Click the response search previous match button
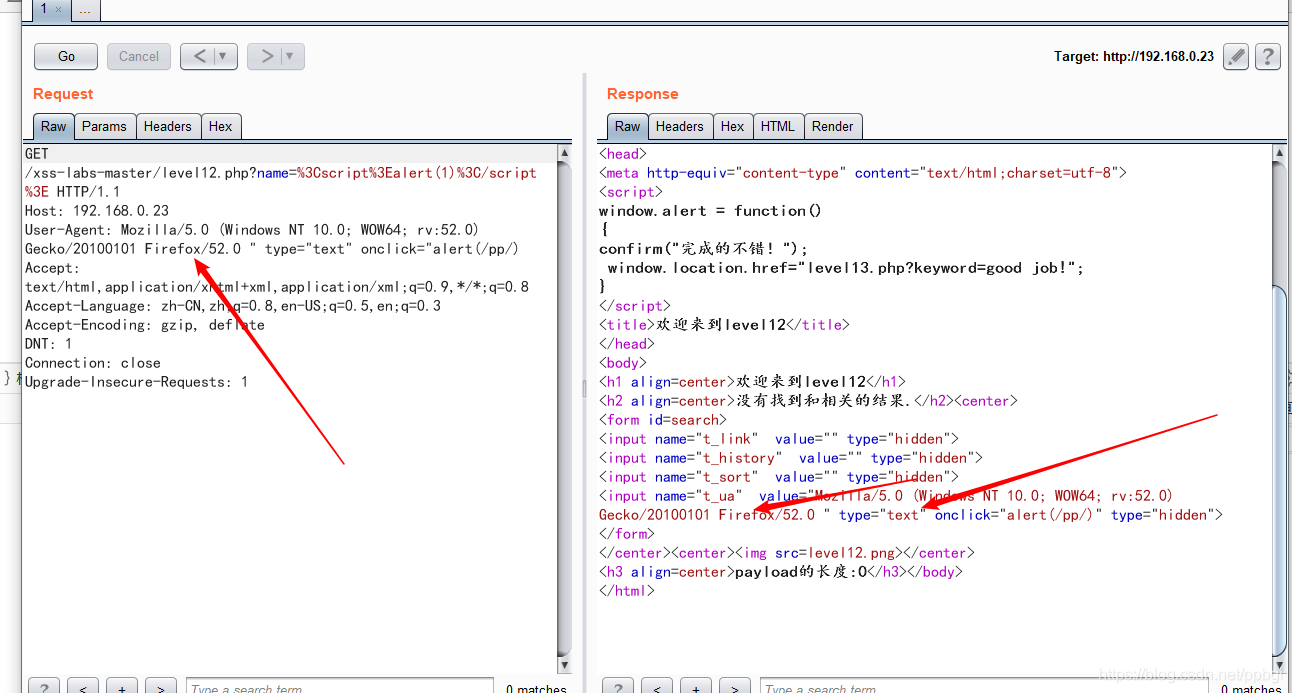1292x693 pixels. coord(656,687)
